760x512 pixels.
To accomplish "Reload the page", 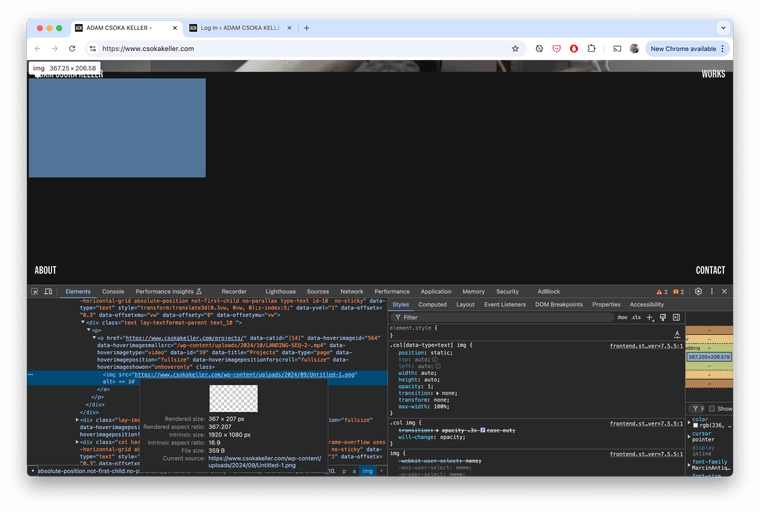I will (x=72, y=48).
